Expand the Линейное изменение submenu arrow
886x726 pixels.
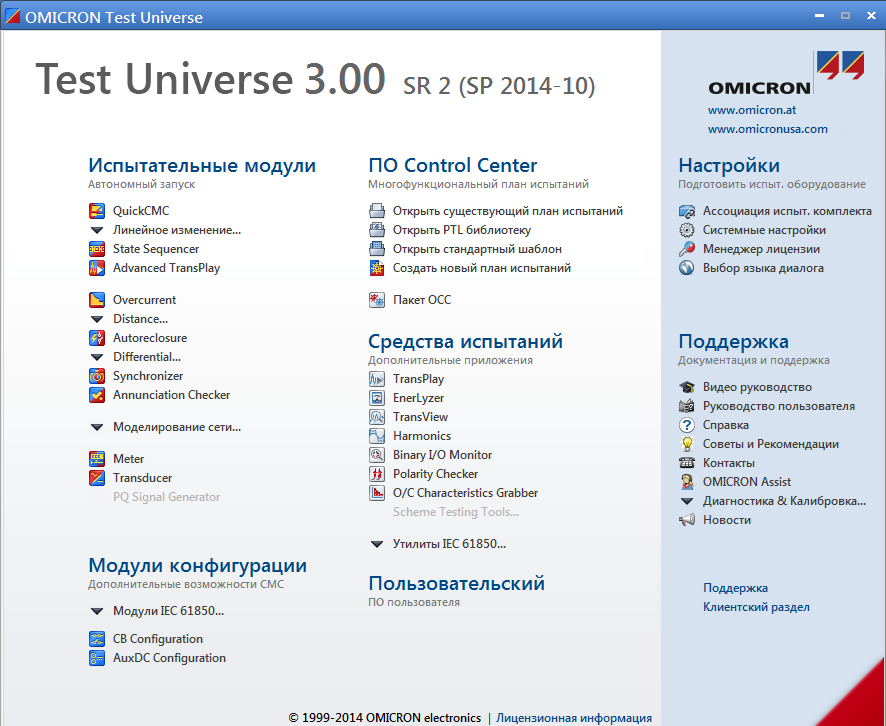[97, 230]
